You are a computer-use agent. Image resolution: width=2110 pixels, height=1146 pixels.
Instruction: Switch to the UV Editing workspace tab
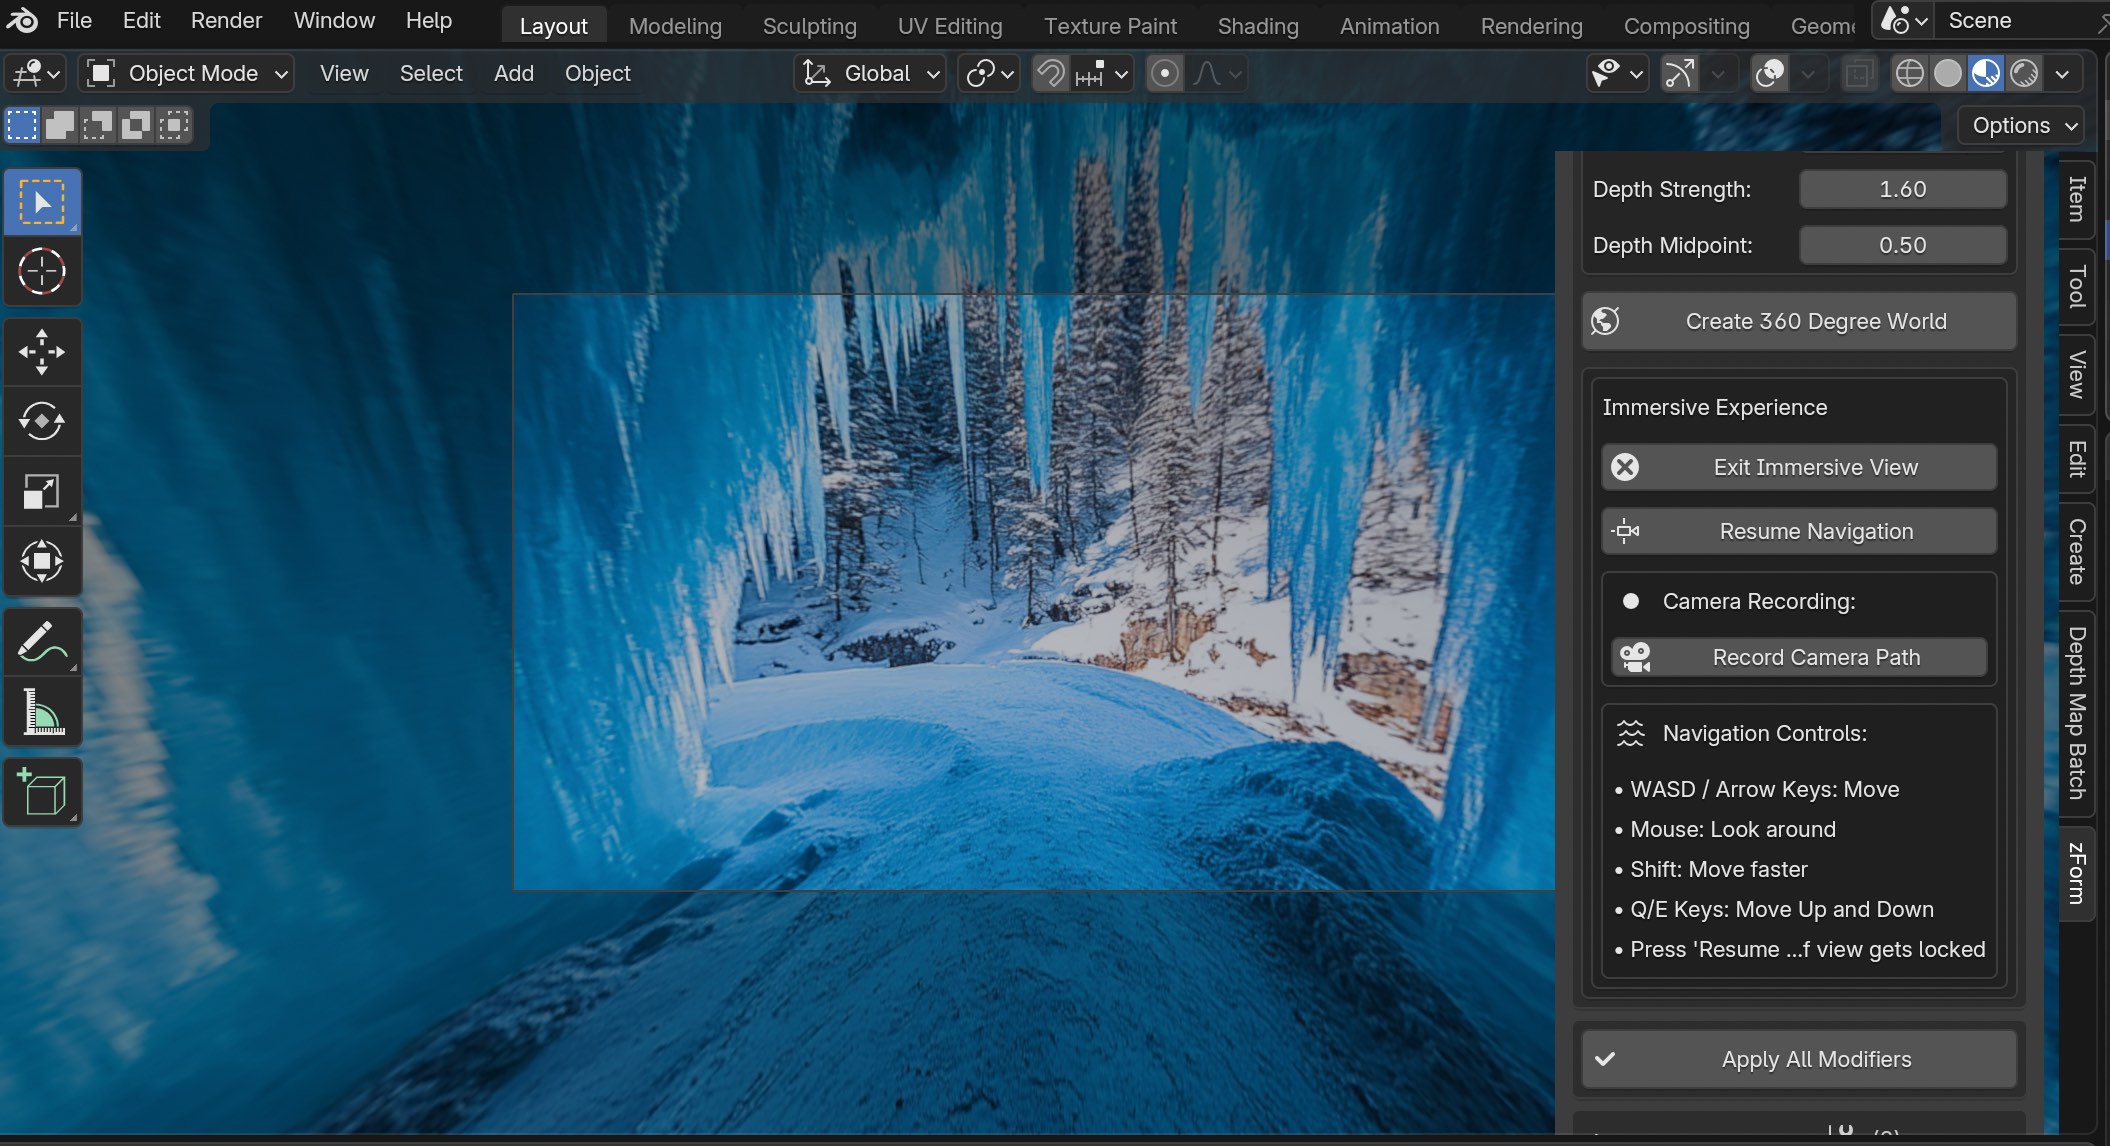coord(950,26)
